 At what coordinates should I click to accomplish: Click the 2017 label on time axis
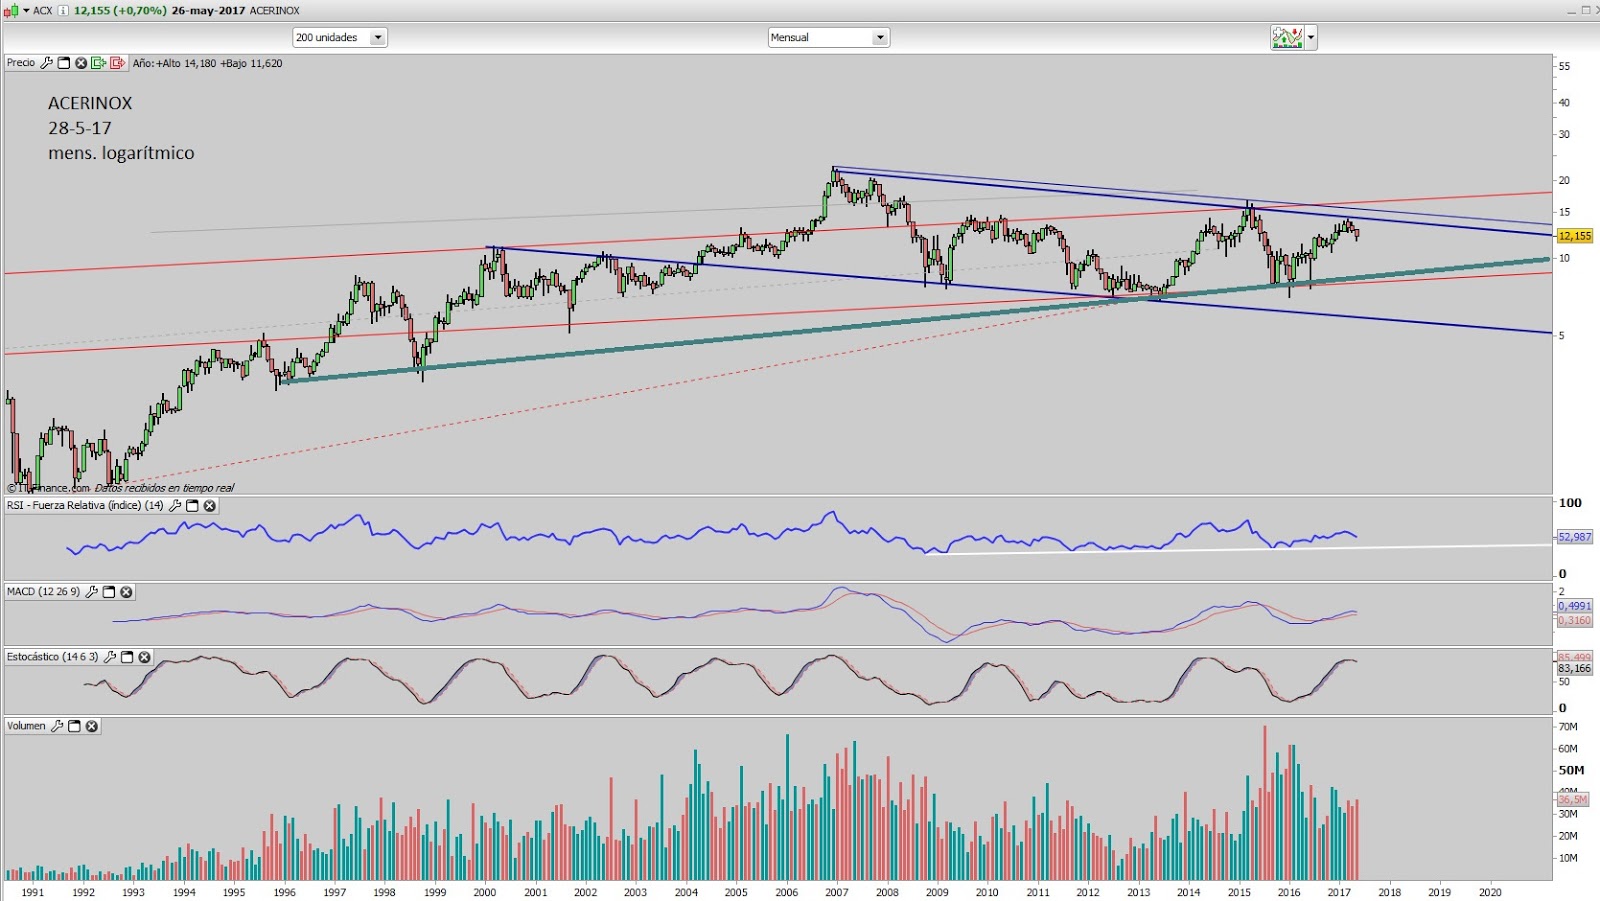1339,892
